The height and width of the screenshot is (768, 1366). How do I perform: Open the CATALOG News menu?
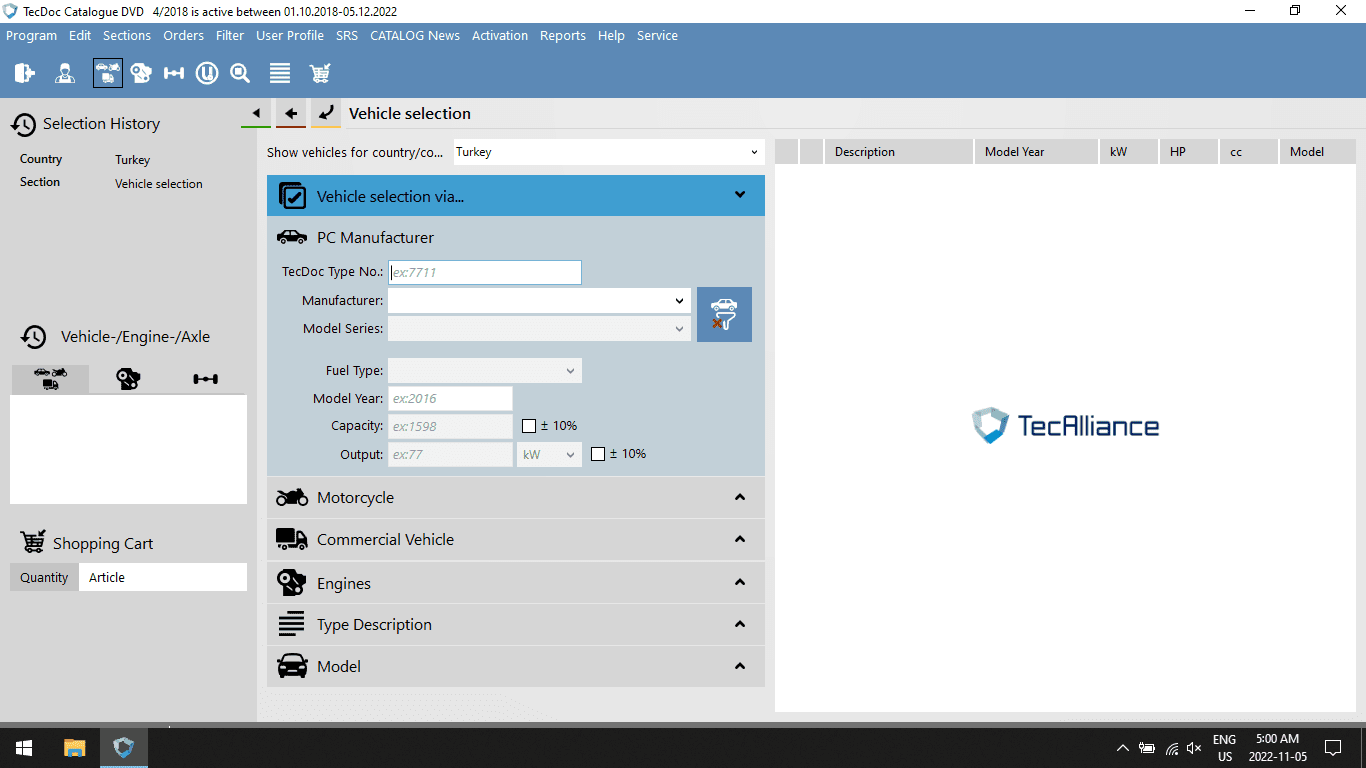415,35
